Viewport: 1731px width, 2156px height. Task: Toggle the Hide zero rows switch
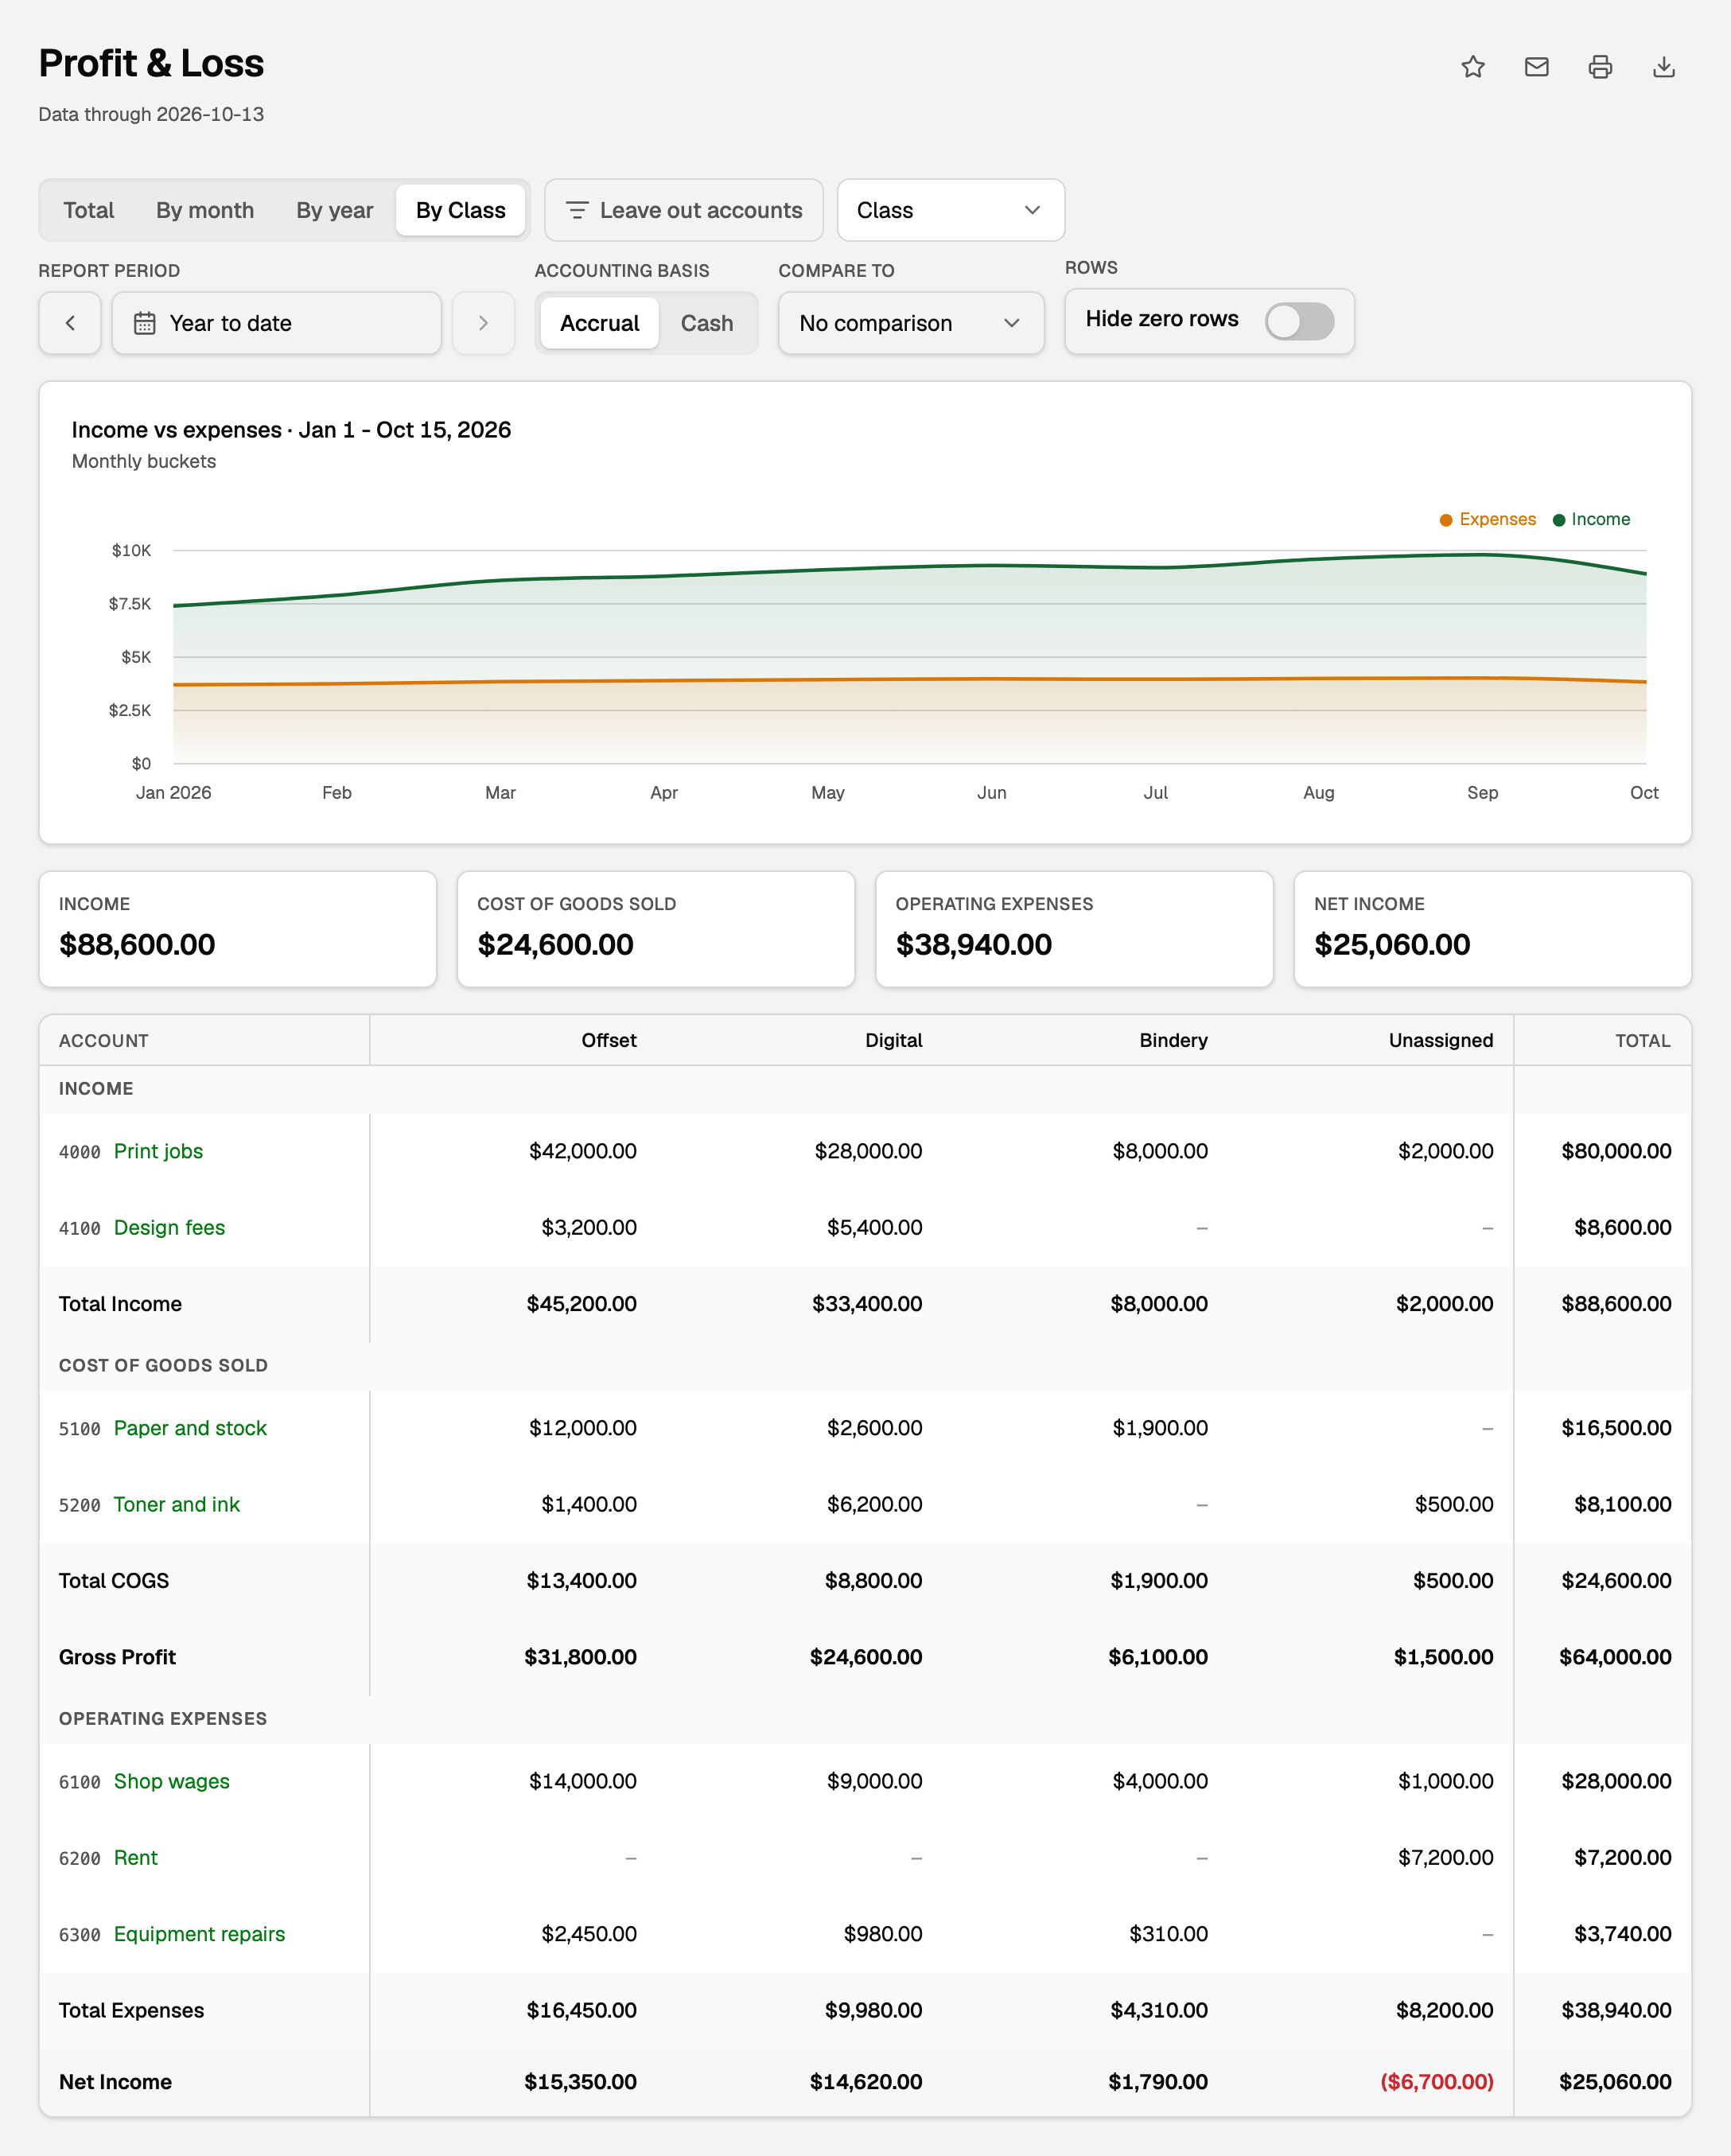coord(1299,321)
